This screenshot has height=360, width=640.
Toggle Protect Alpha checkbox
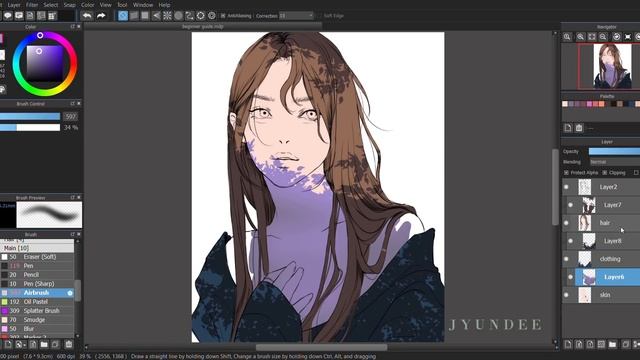[566, 173]
